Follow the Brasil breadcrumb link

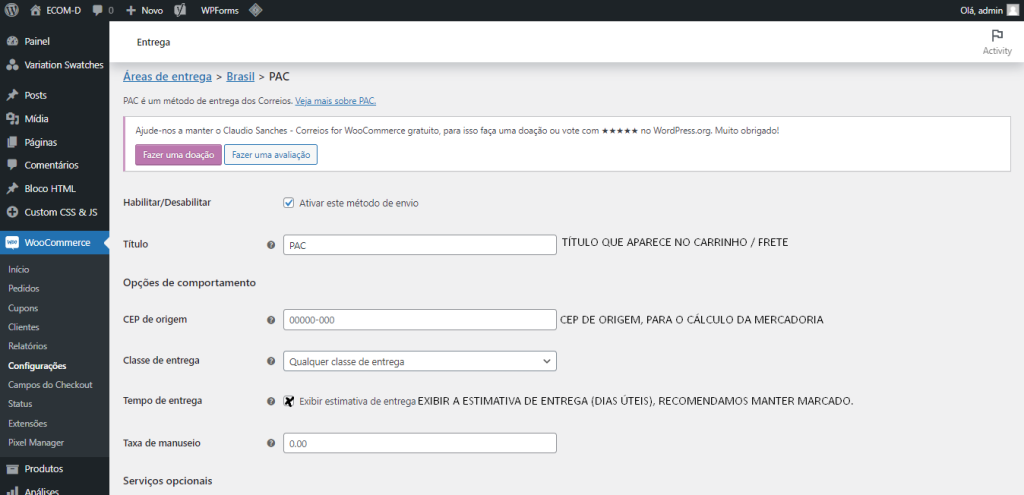240,76
